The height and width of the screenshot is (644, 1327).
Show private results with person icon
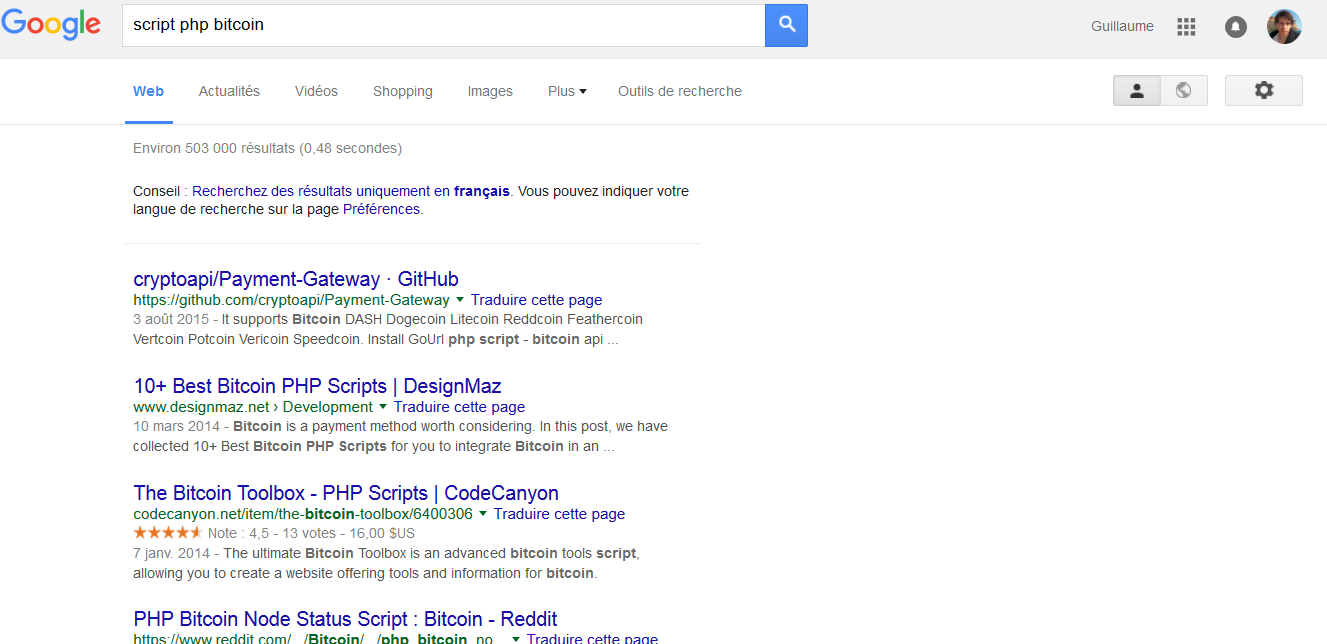tap(1137, 90)
